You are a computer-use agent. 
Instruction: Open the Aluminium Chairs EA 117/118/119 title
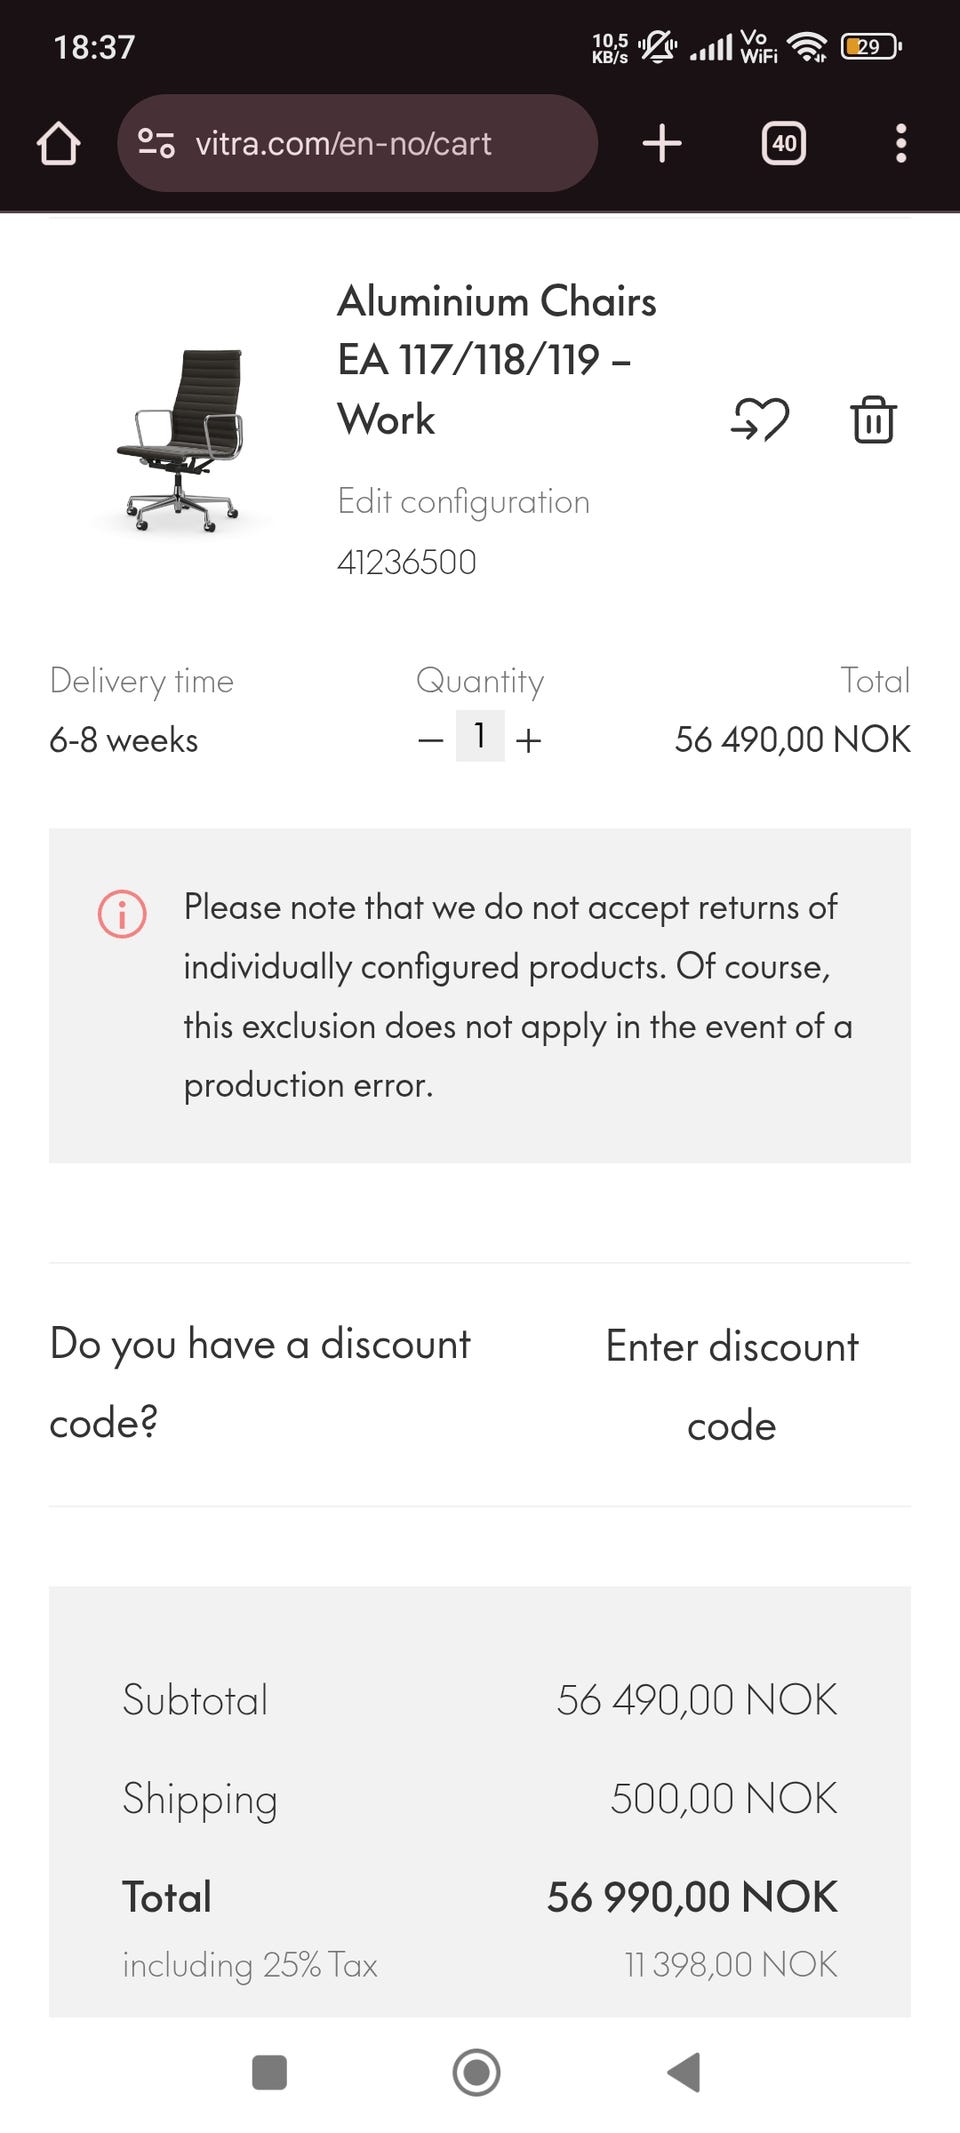click(496, 360)
